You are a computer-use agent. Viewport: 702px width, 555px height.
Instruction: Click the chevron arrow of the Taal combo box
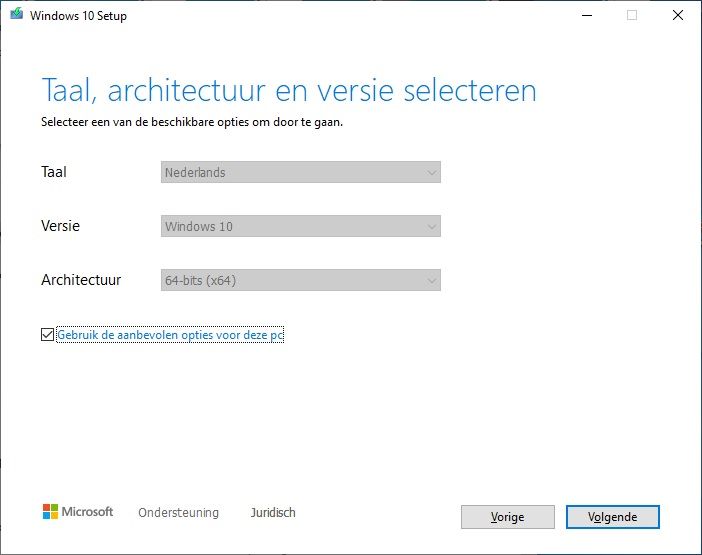click(431, 173)
